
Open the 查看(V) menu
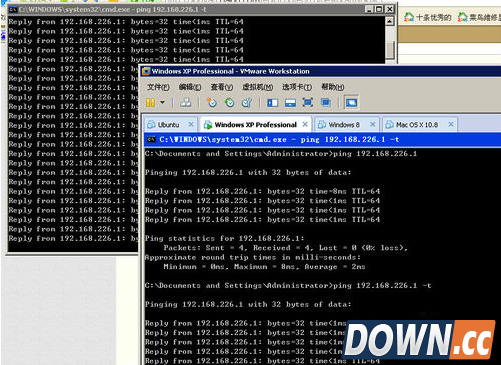222,87
